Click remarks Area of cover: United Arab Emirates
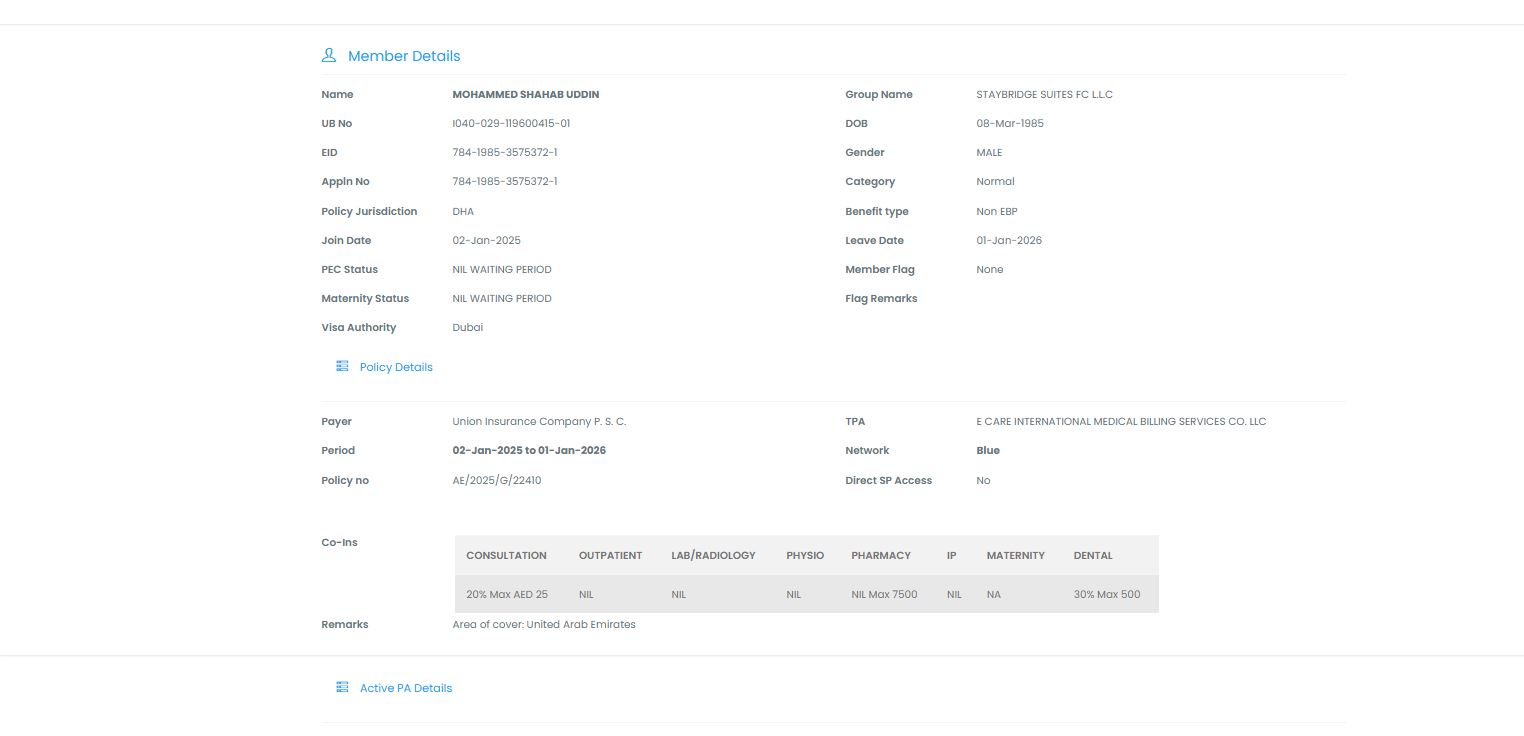The image size is (1524, 736). 544,624
